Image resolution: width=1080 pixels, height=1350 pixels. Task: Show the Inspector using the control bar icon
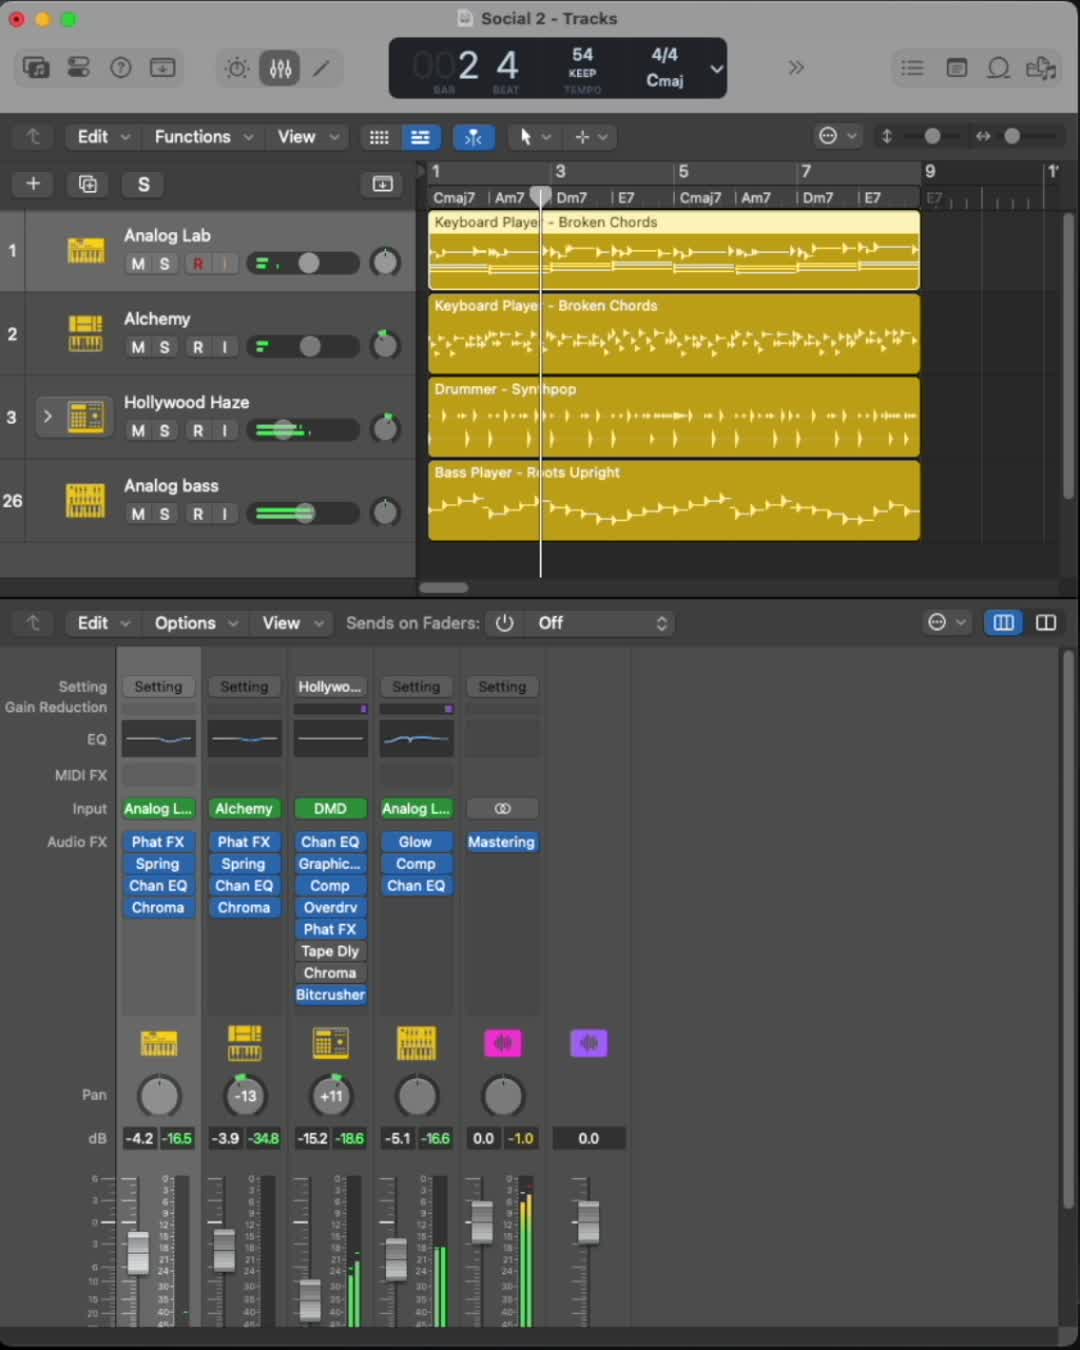(x=78, y=68)
